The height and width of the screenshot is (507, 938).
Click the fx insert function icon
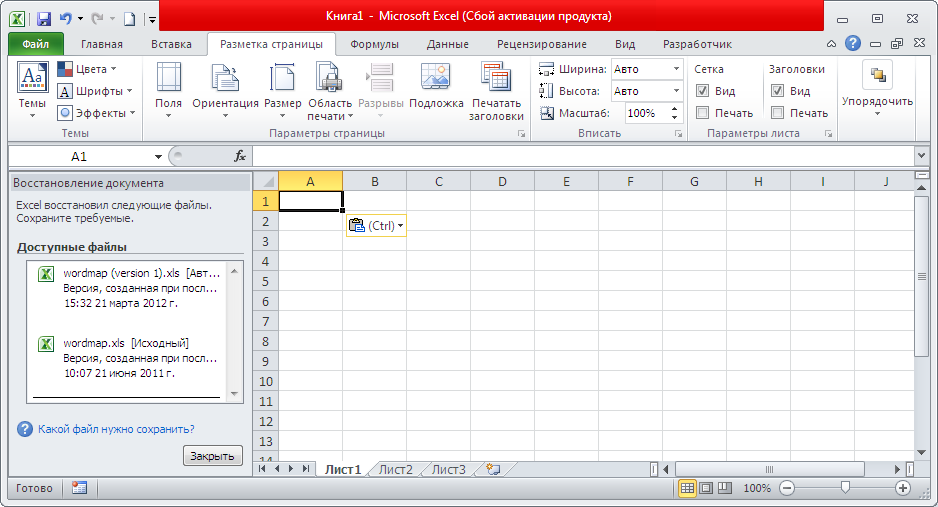(x=239, y=156)
